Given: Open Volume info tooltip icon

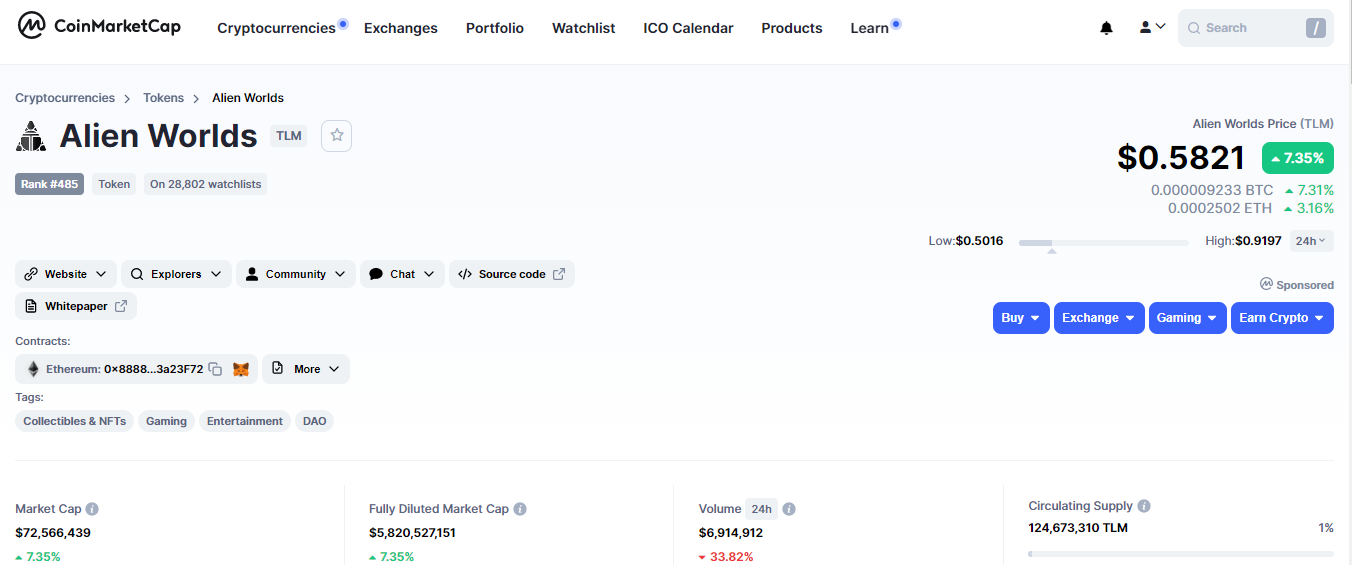Looking at the screenshot, I should click(x=789, y=509).
